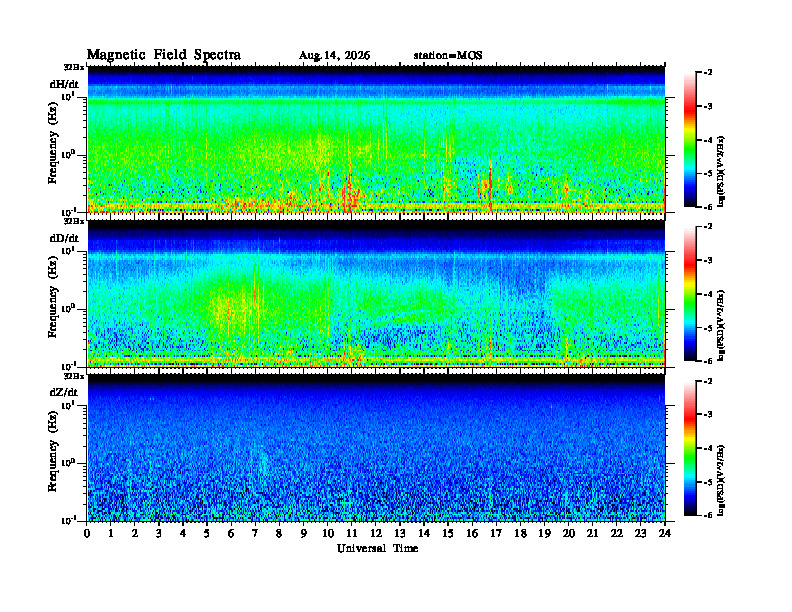Screen dimensions: 792x612
Task: Click hour 4 on the time axis
Action: click(x=183, y=533)
